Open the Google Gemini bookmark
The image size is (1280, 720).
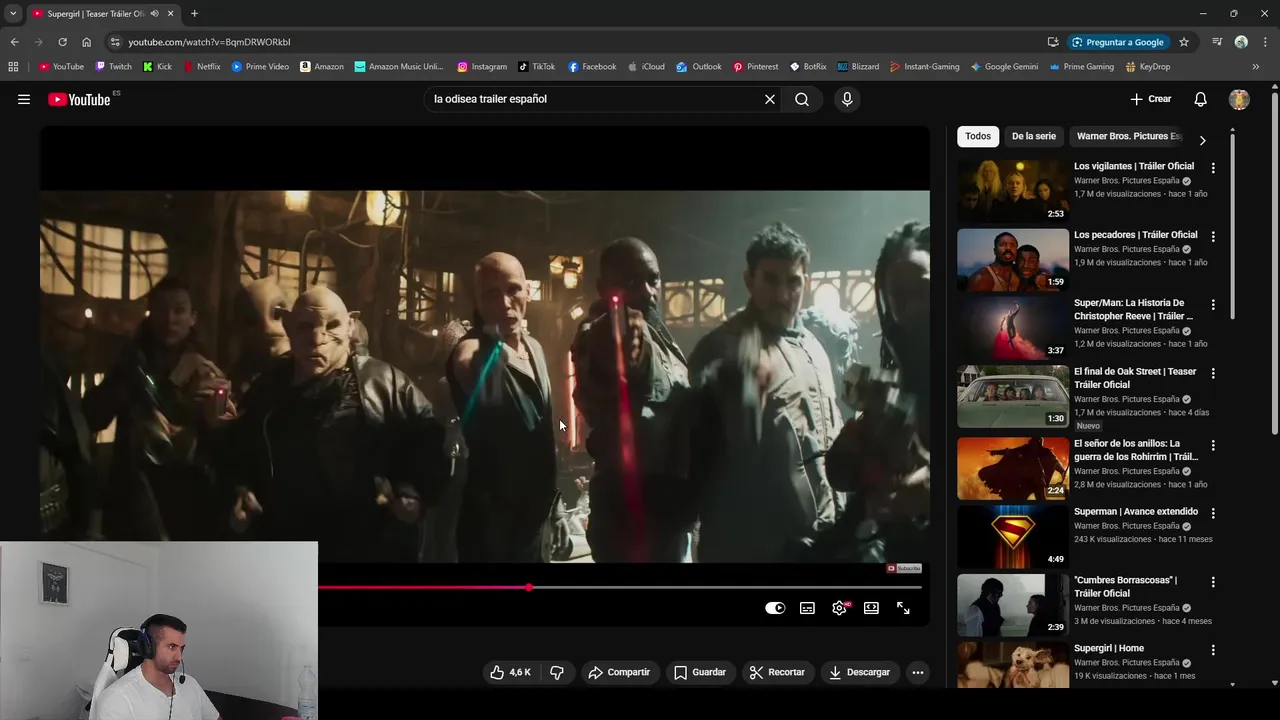pyautogui.click(x=1005, y=67)
